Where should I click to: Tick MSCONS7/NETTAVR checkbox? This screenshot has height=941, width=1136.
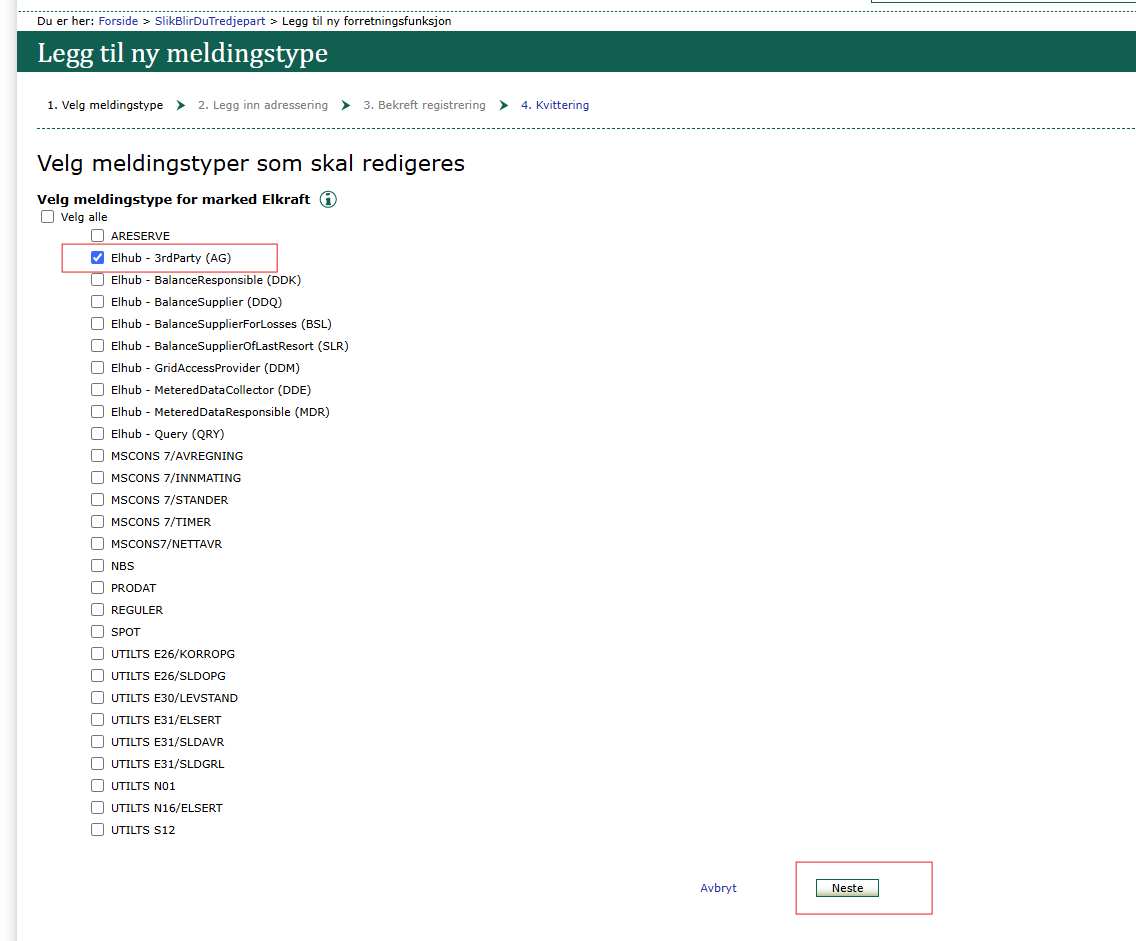tap(98, 543)
